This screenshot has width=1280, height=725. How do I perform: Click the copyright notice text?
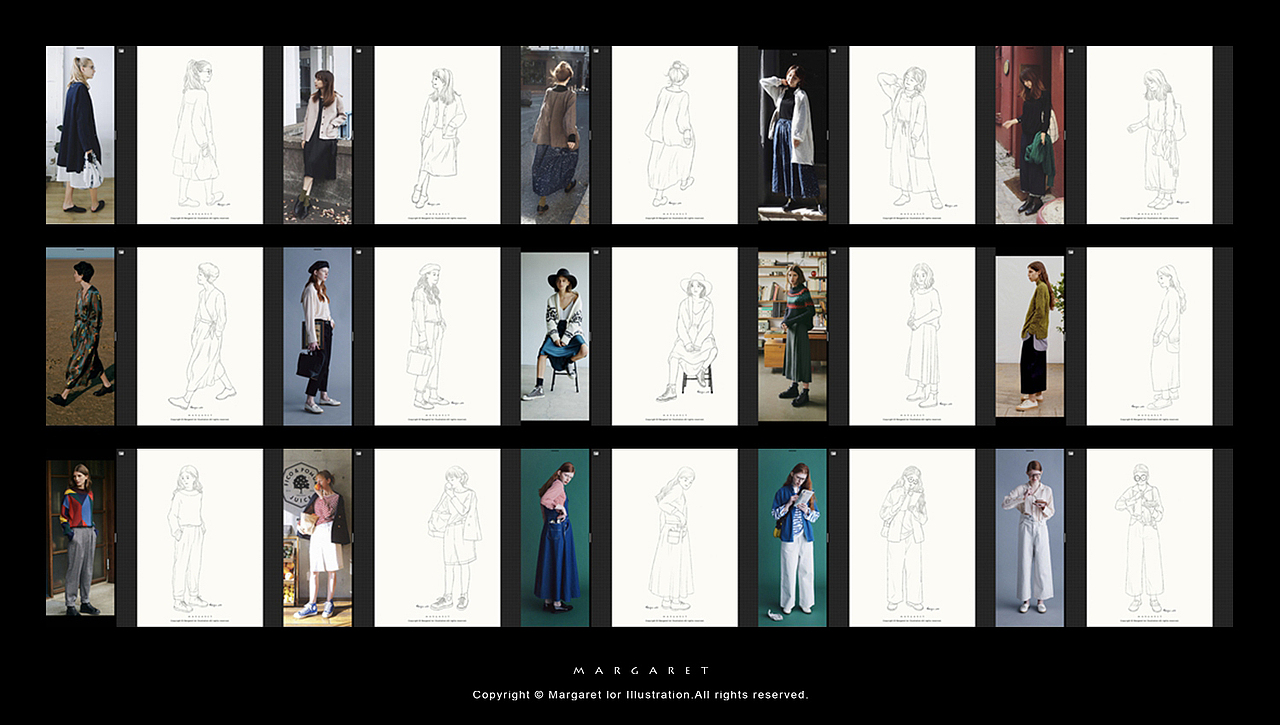(640, 694)
